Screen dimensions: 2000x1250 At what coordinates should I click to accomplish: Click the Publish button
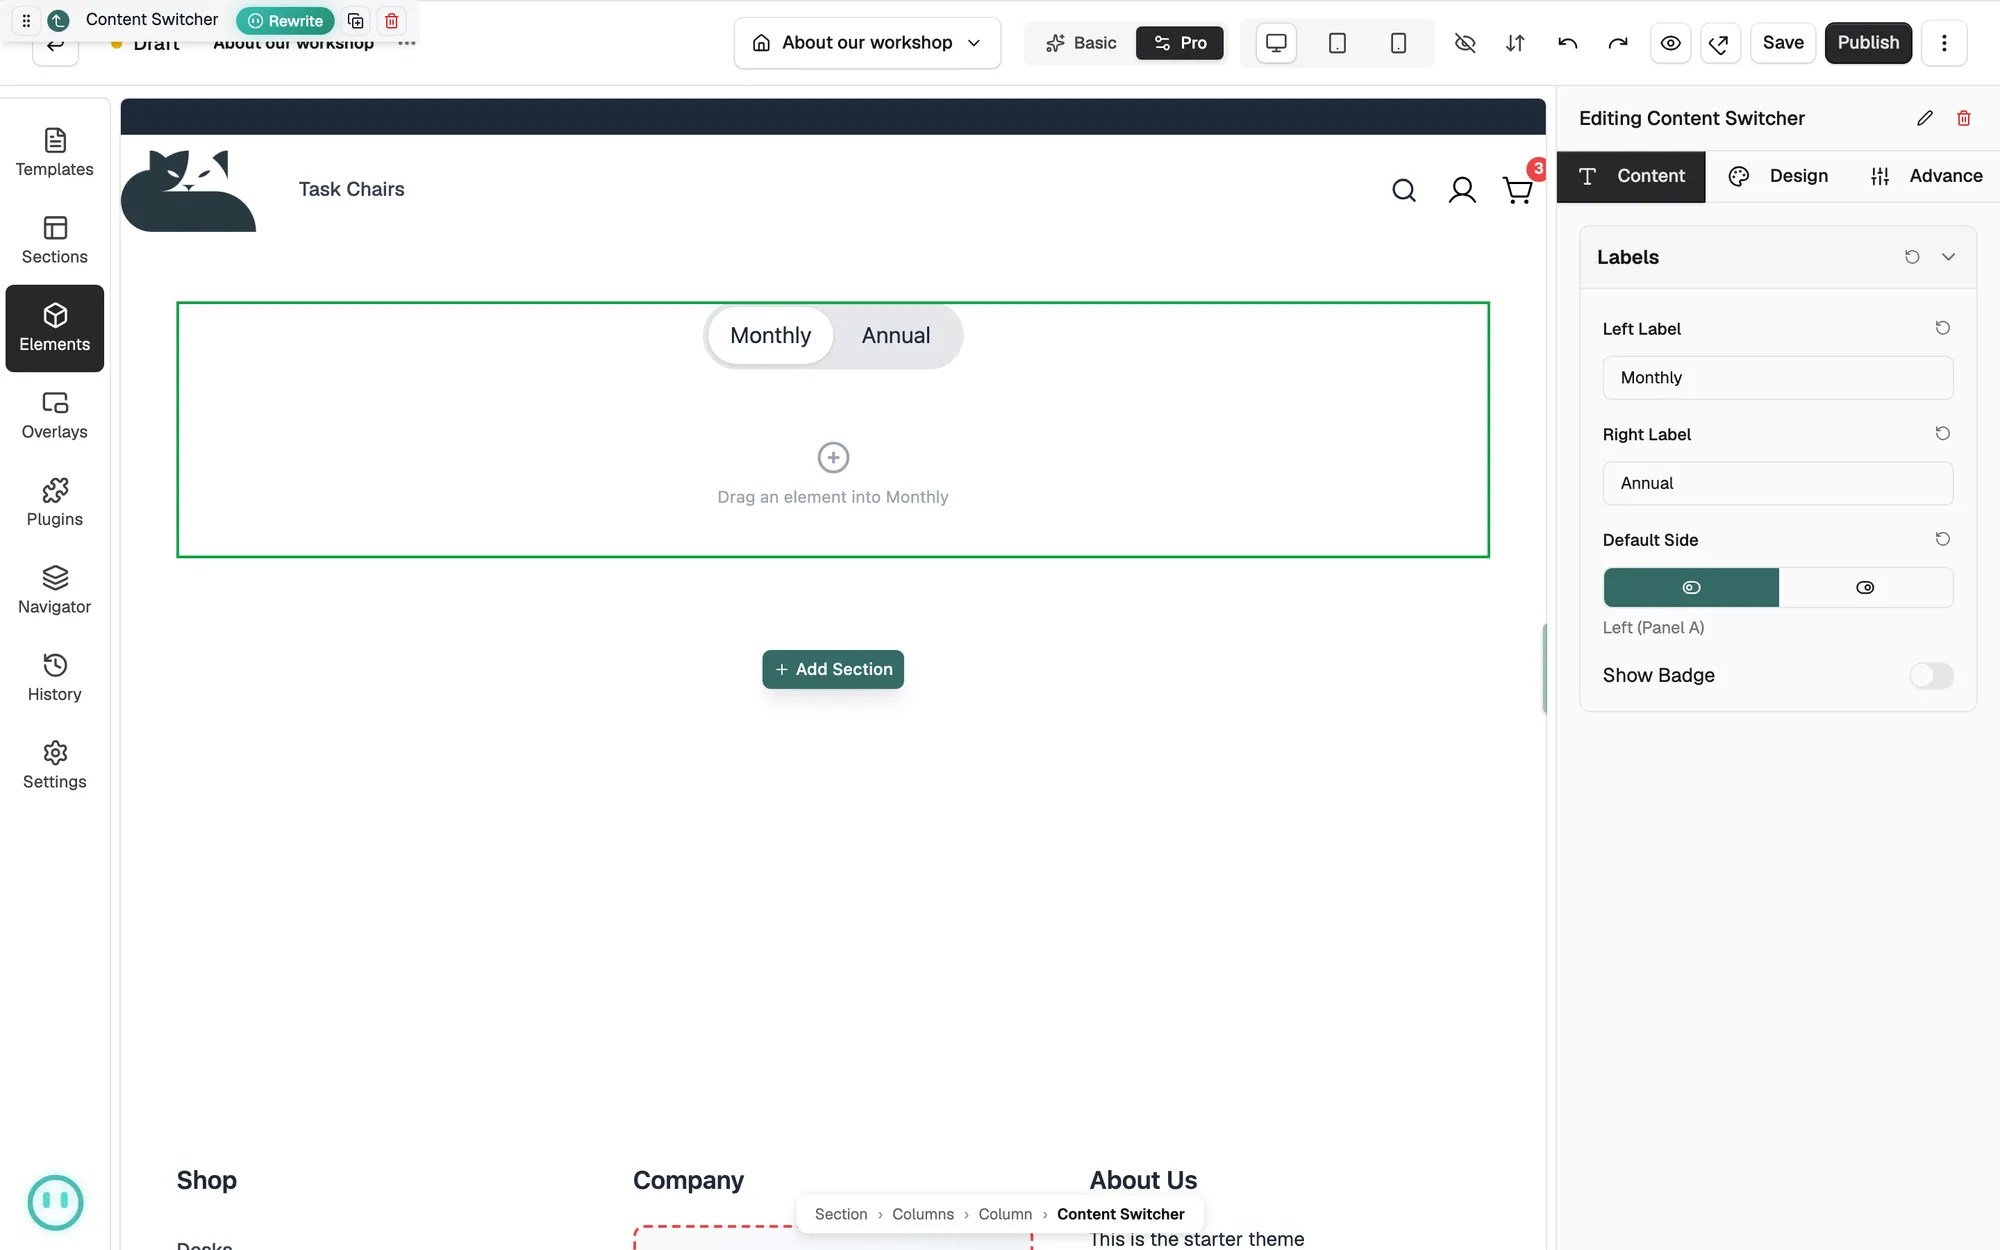[x=1868, y=43]
